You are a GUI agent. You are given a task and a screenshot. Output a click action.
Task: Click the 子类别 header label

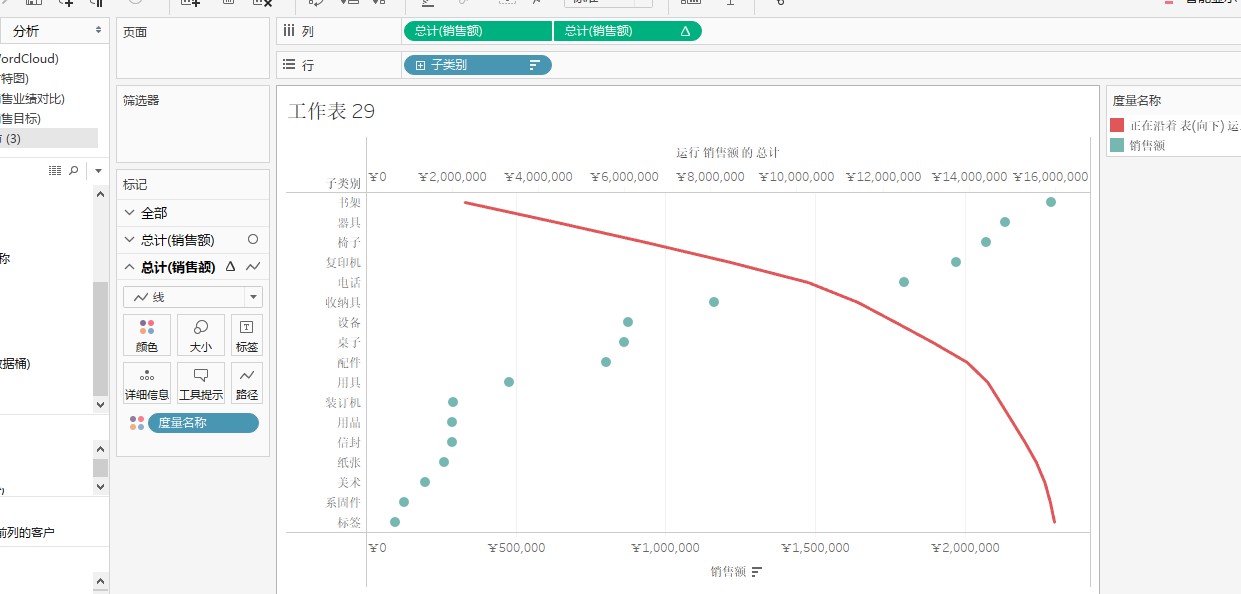pos(344,184)
